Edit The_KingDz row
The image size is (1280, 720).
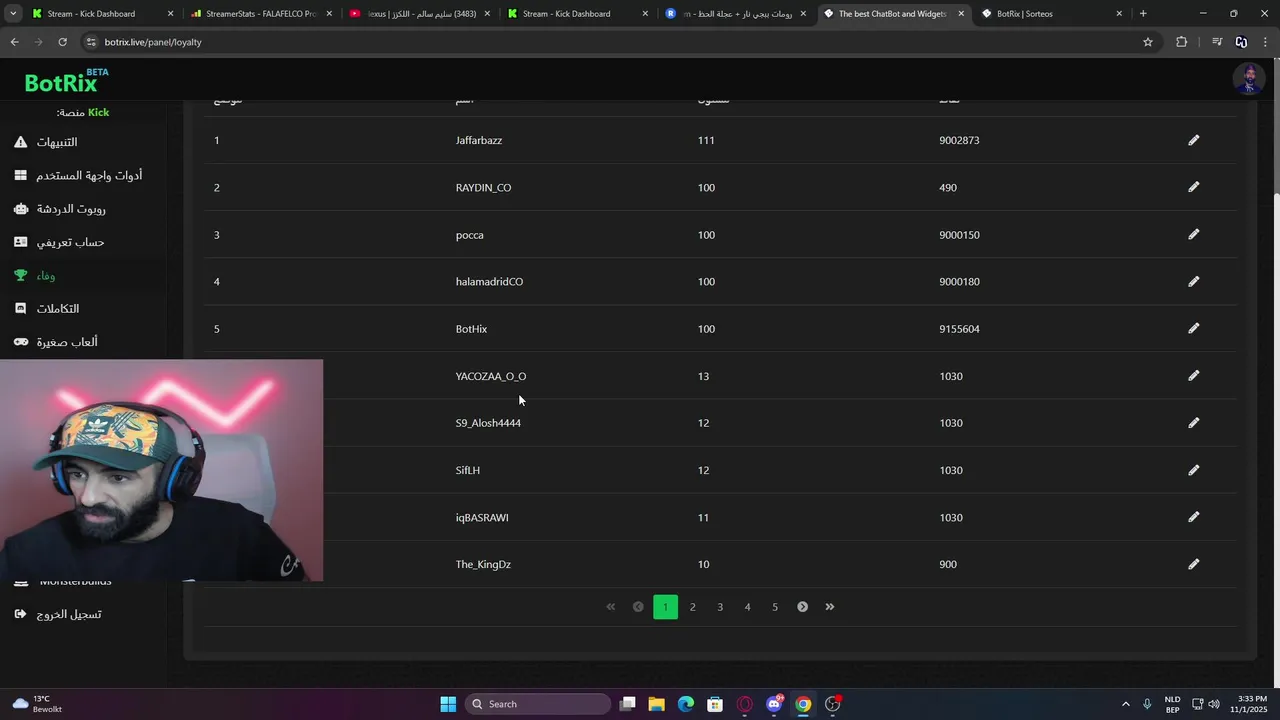click(1193, 564)
